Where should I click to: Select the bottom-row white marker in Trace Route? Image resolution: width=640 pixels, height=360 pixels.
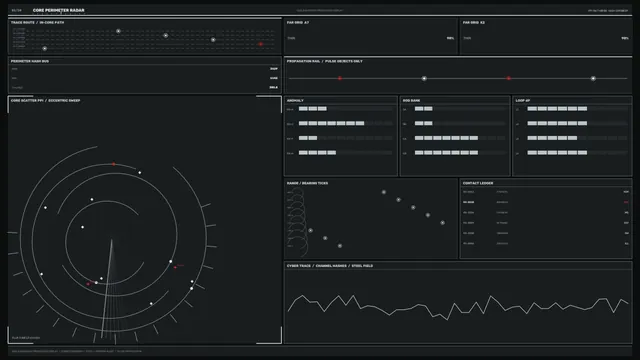click(x=45, y=49)
